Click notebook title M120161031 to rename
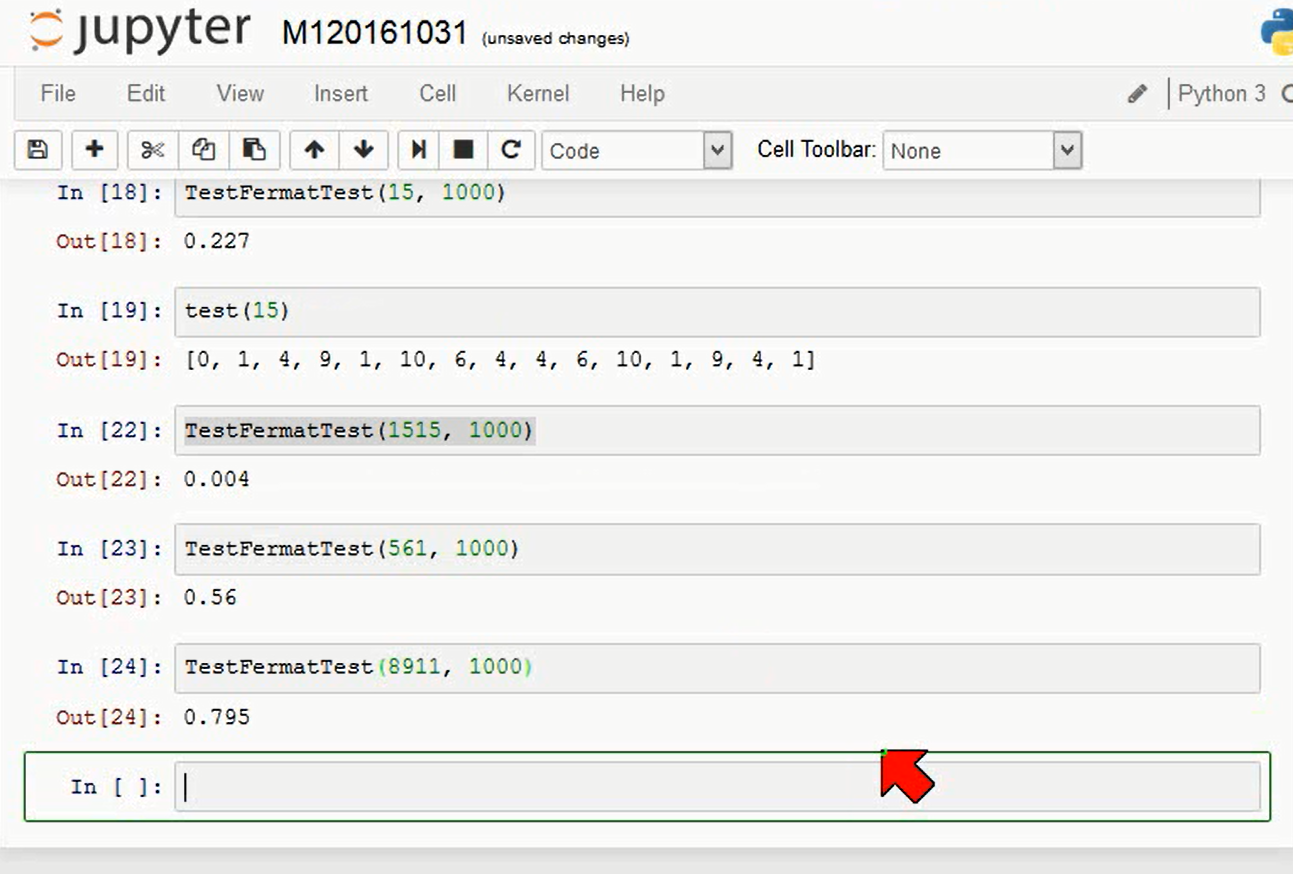The height and width of the screenshot is (874, 1293). coord(375,34)
